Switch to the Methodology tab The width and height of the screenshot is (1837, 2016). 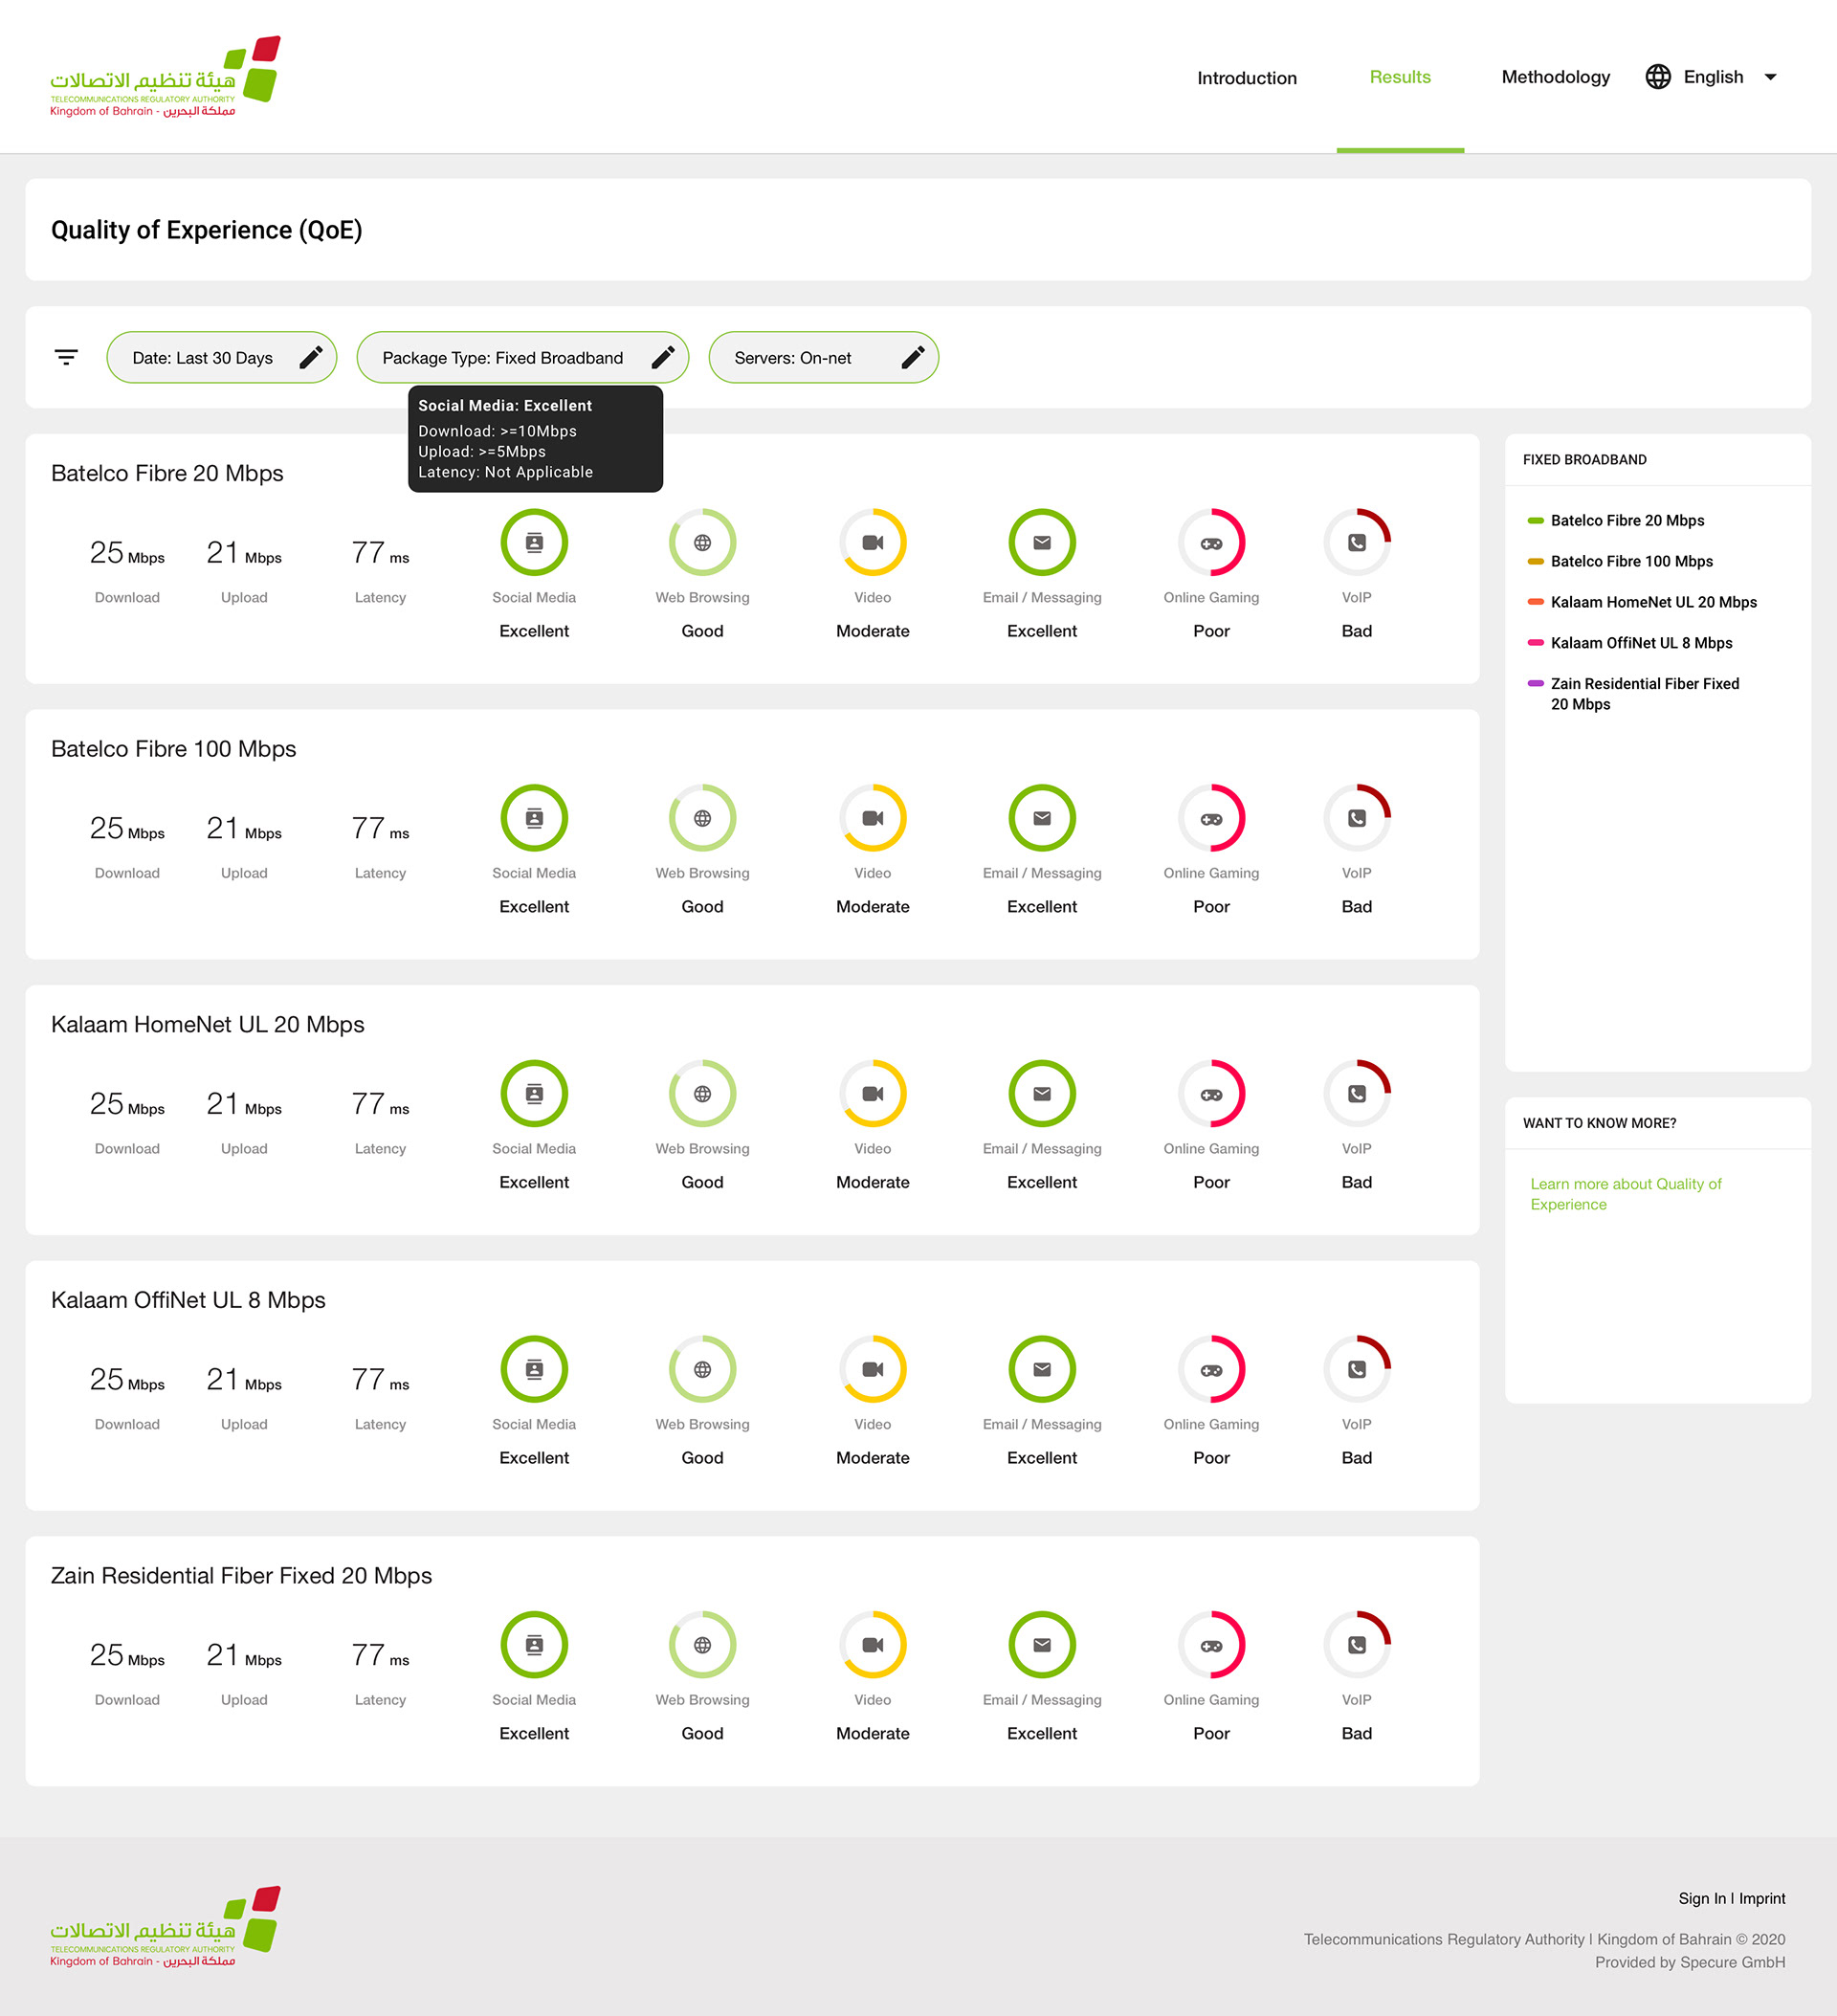(x=1555, y=77)
